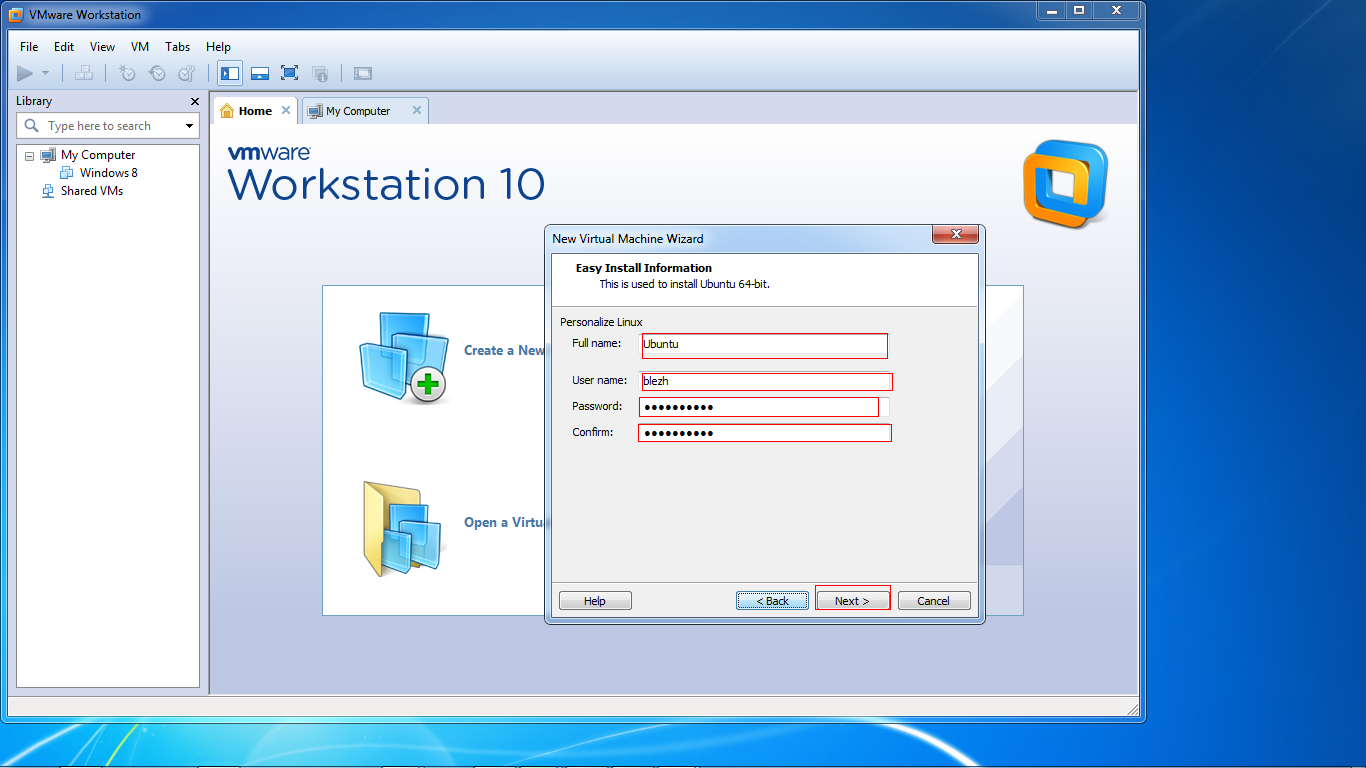
Task: Click the Help button
Action: pos(595,600)
